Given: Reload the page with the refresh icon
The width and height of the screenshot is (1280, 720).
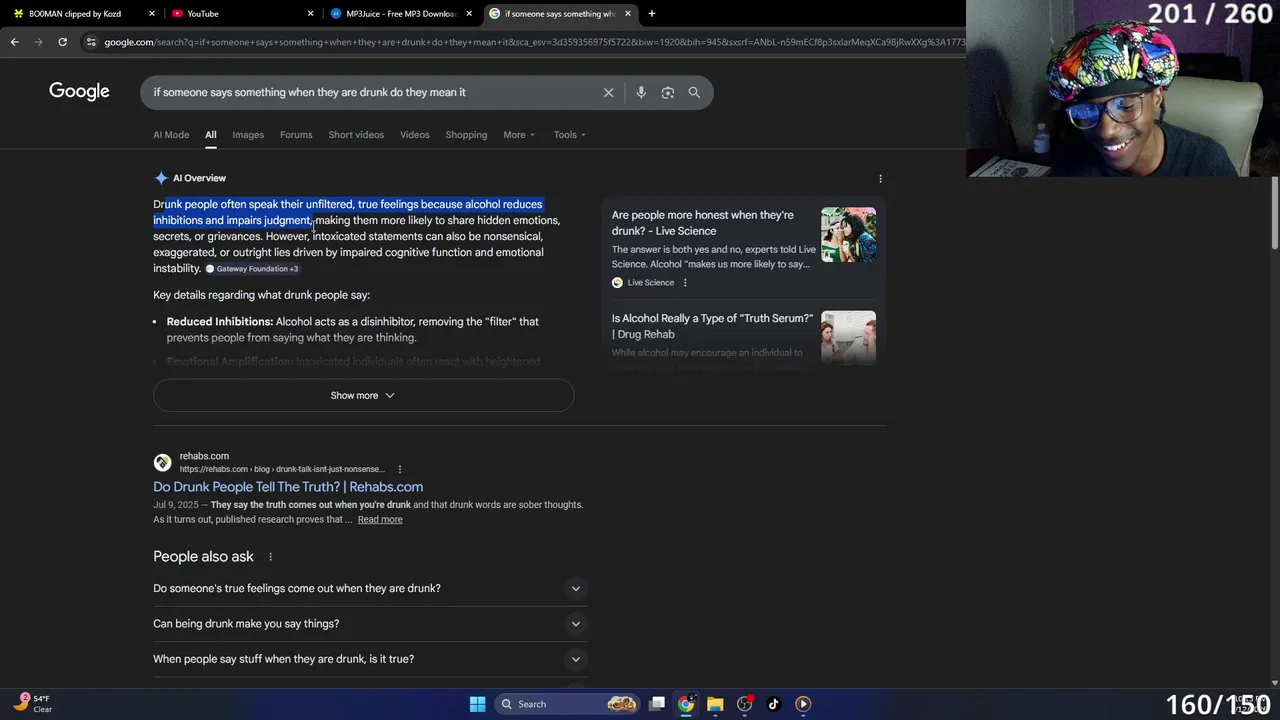Looking at the screenshot, I should coord(62,42).
